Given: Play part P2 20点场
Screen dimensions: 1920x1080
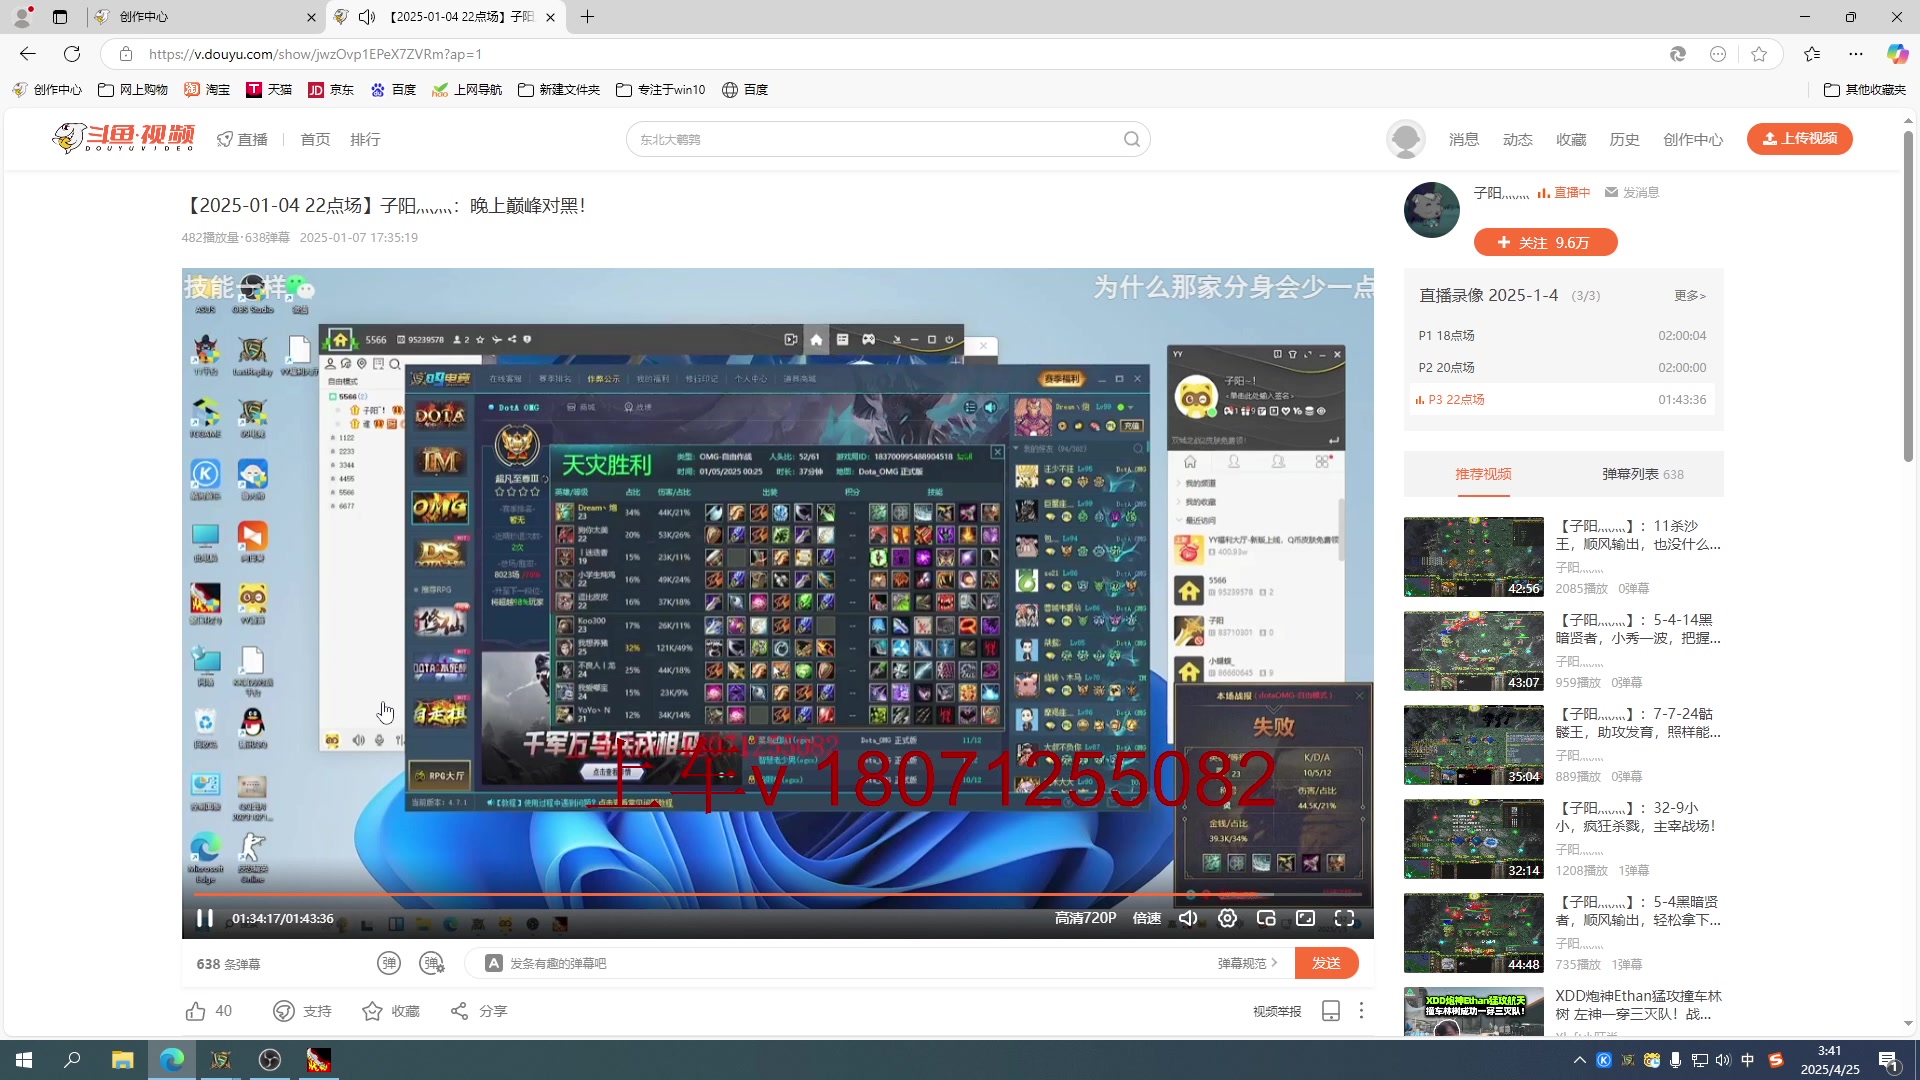Looking at the screenshot, I should (1562, 367).
